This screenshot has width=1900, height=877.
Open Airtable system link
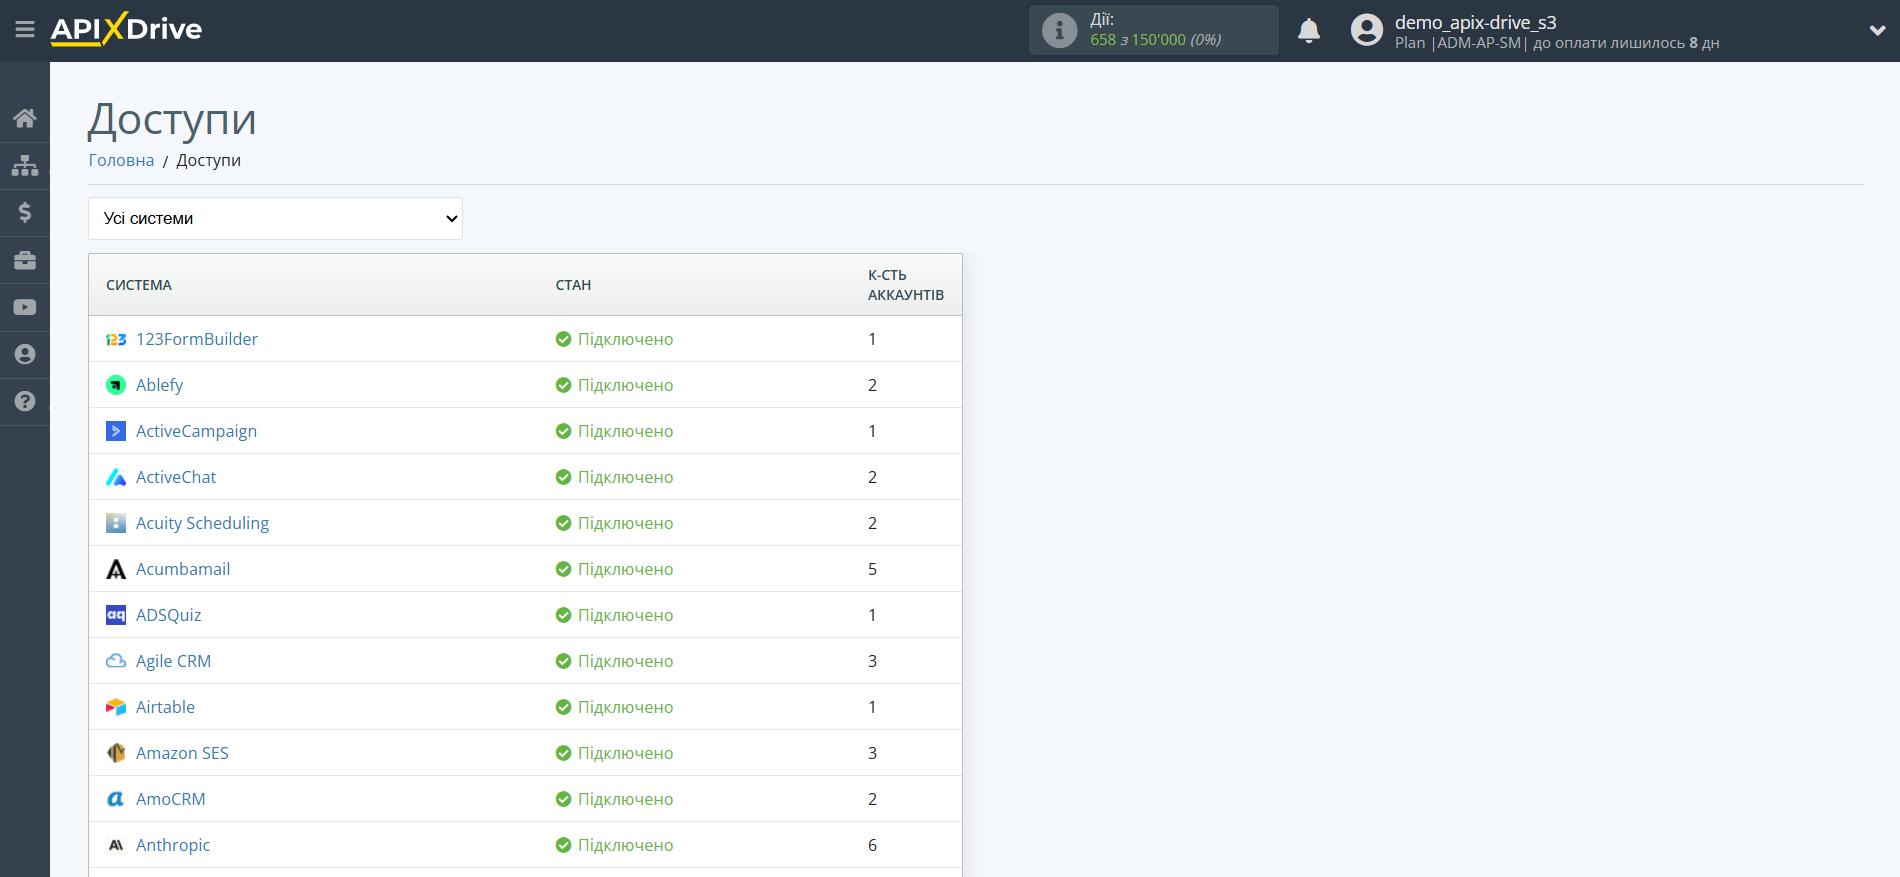click(165, 707)
